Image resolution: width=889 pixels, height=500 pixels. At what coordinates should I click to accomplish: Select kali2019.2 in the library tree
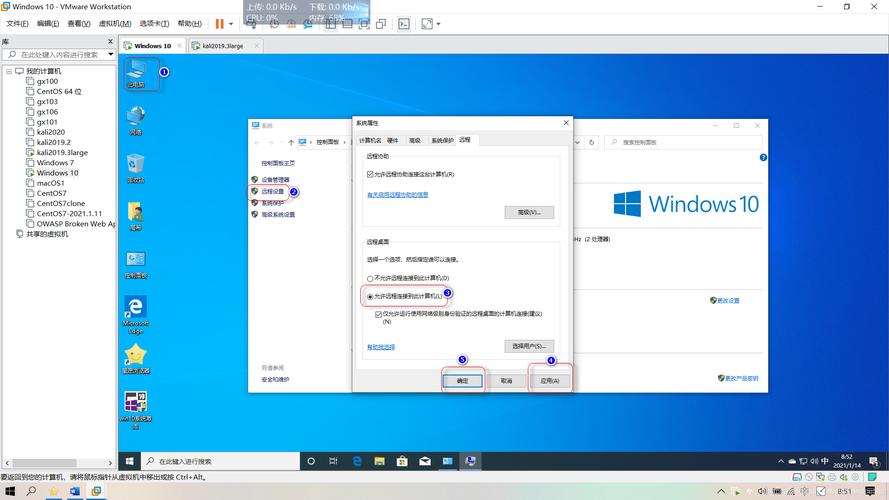48,142
